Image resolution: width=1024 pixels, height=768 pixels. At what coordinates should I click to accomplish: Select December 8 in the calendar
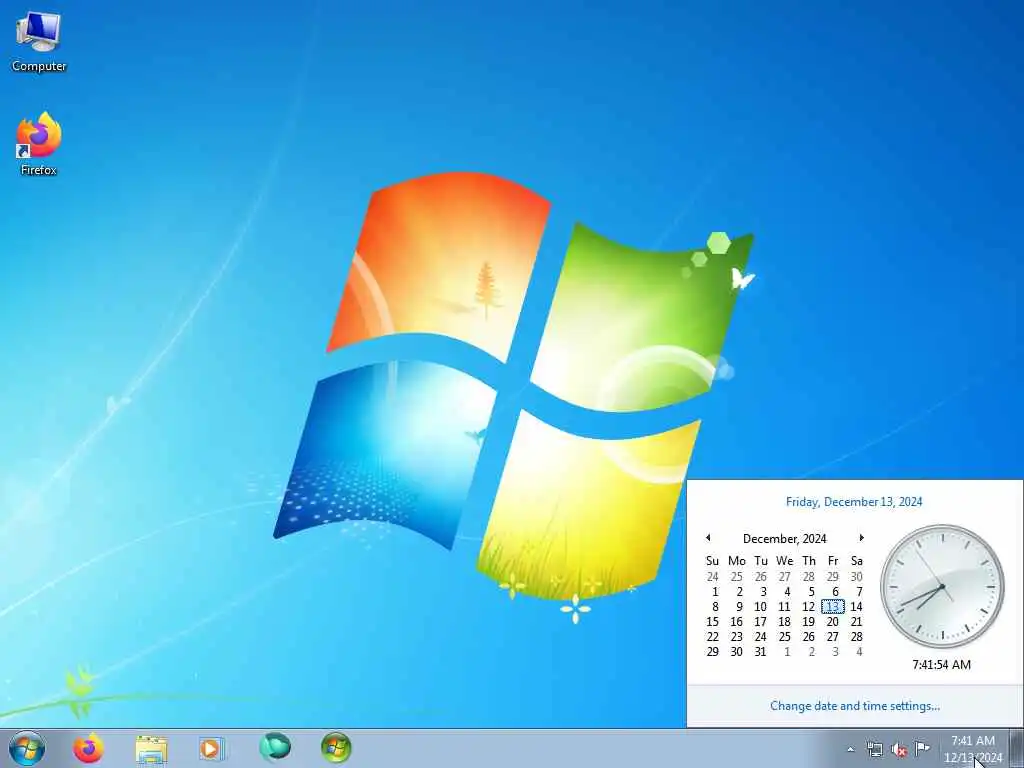[714, 607]
